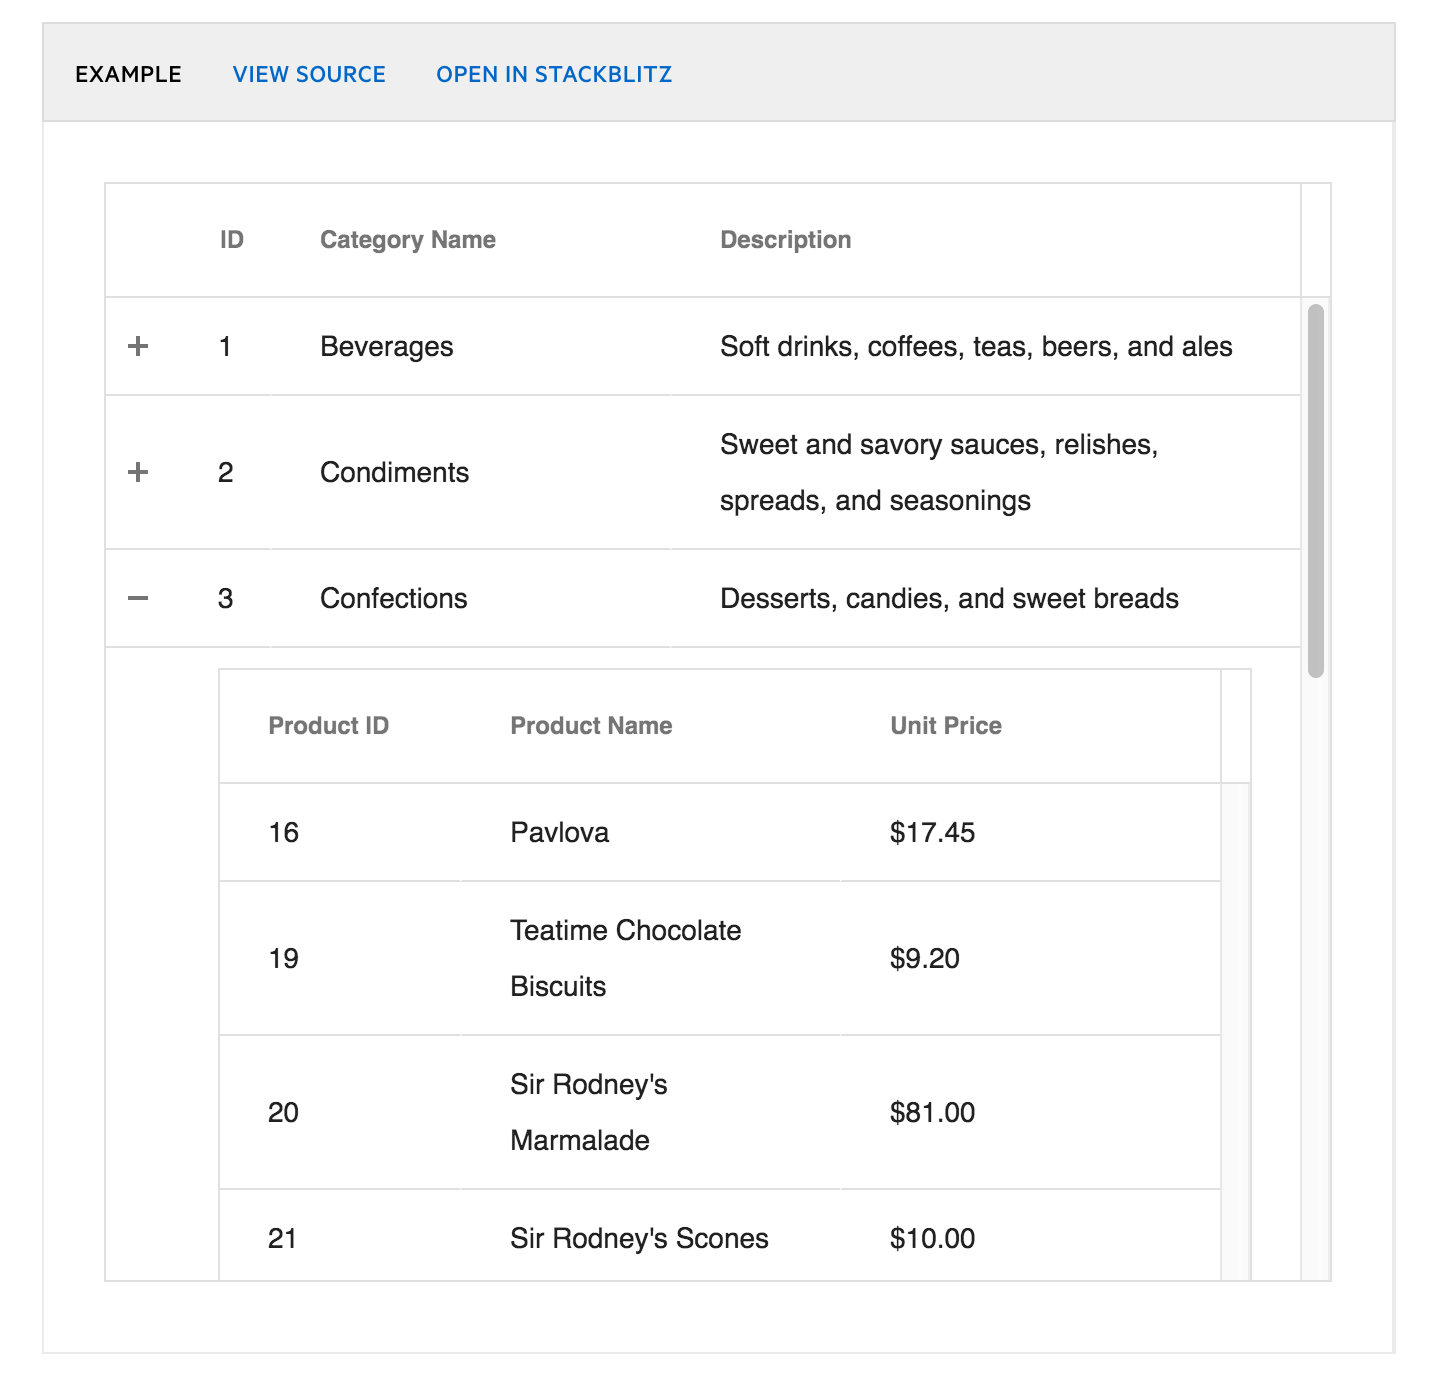Expand the Beverages row
The height and width of the screenshot is (1380, 1430).
pos(138,346)
